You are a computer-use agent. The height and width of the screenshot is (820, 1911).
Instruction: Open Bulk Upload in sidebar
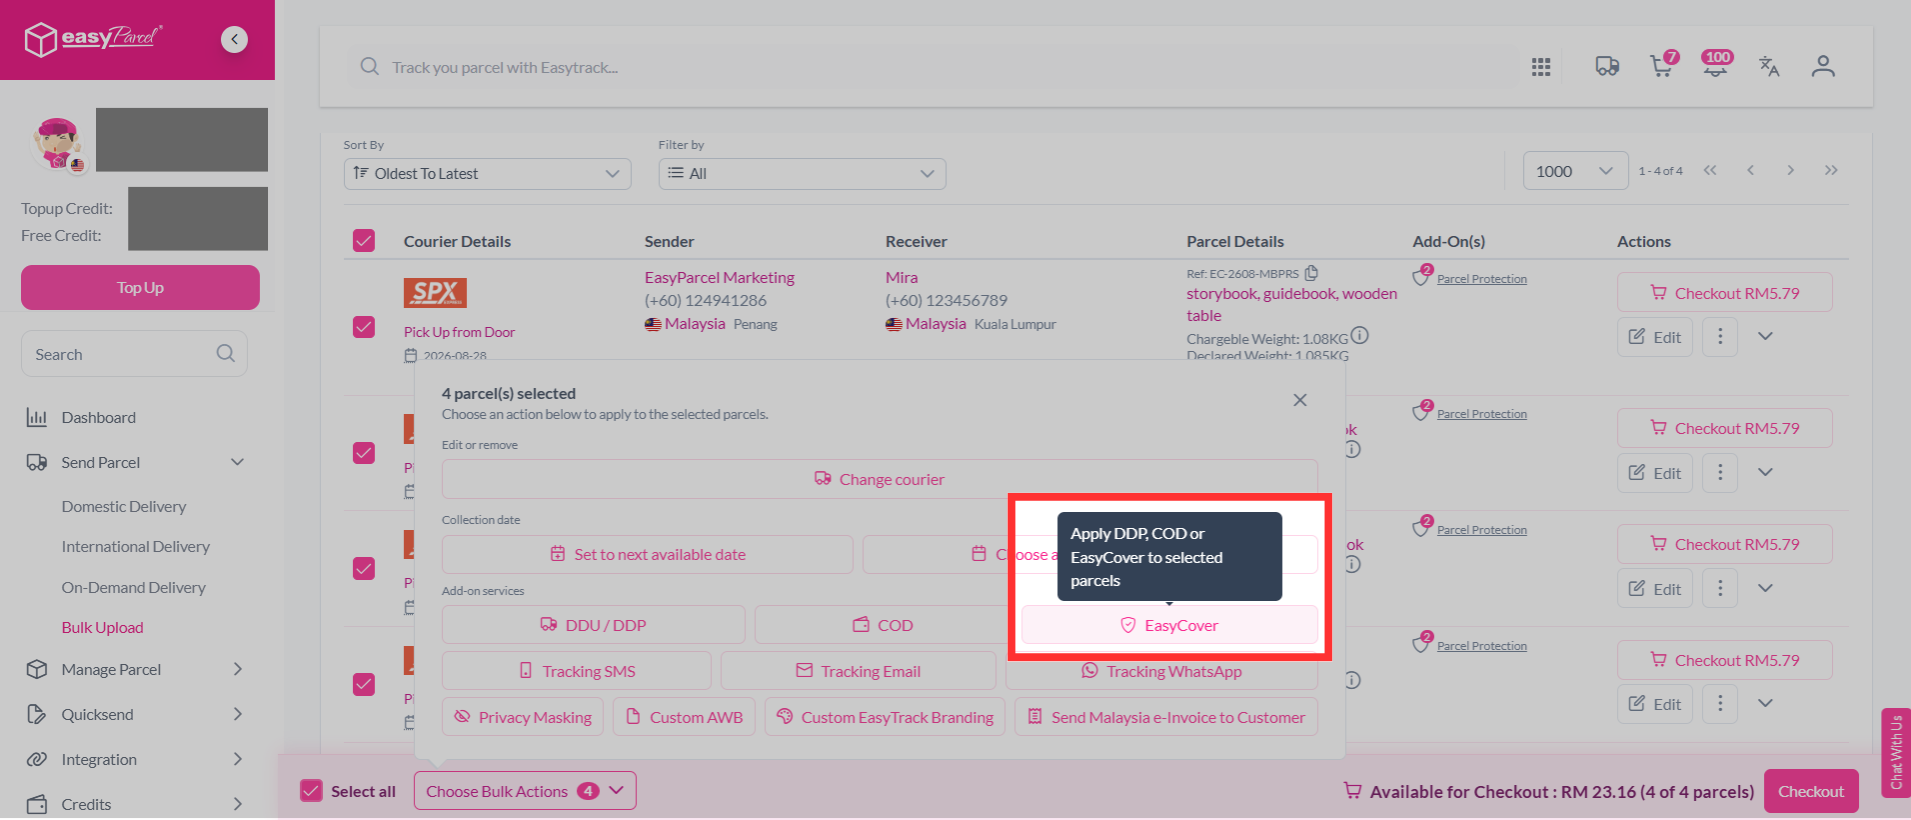(103, 628)
